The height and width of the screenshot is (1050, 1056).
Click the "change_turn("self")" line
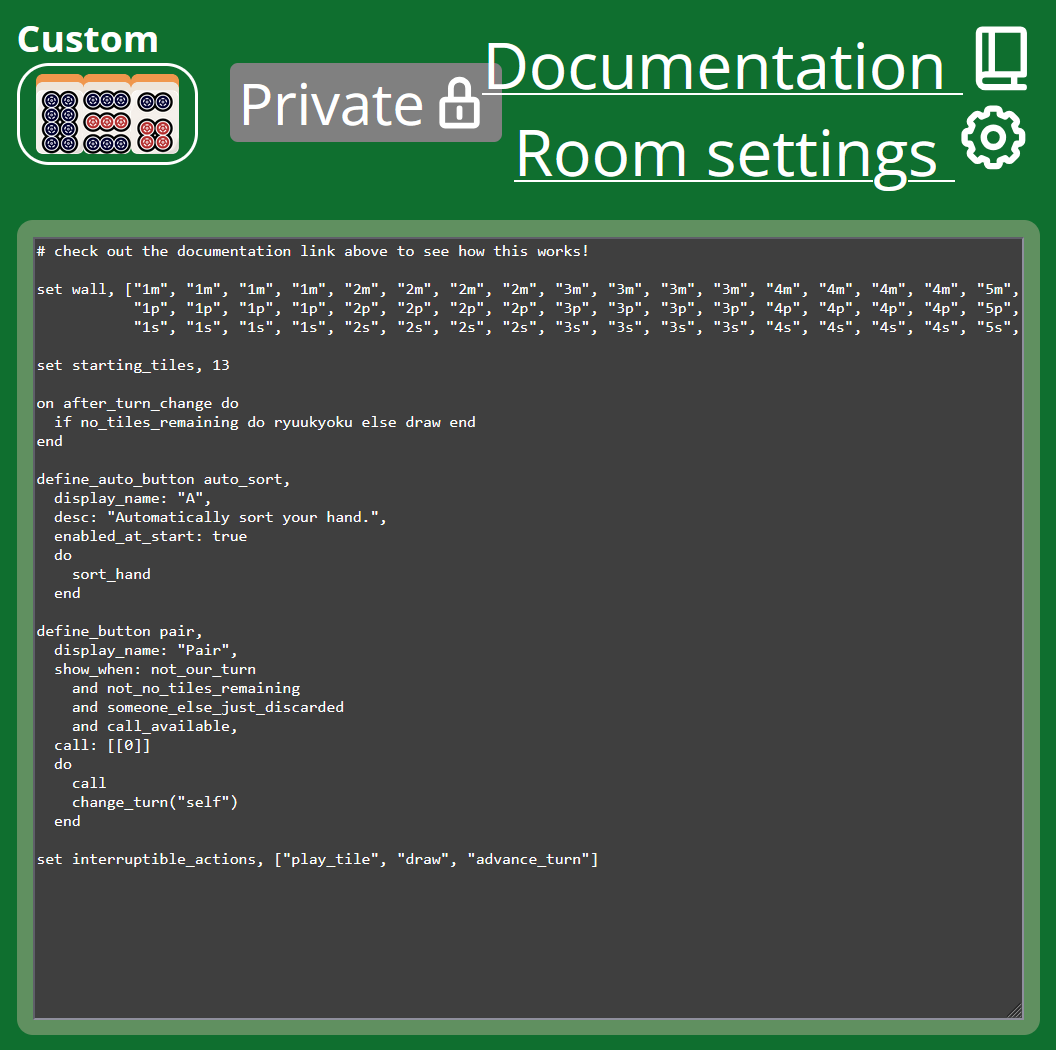pyautogui.click(x=155, y=802)
